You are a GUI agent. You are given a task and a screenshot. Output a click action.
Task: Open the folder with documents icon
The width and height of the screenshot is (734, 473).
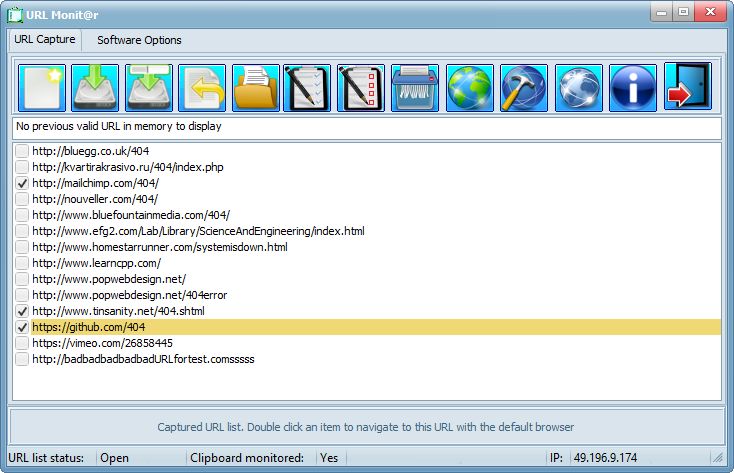coord(256,88)
